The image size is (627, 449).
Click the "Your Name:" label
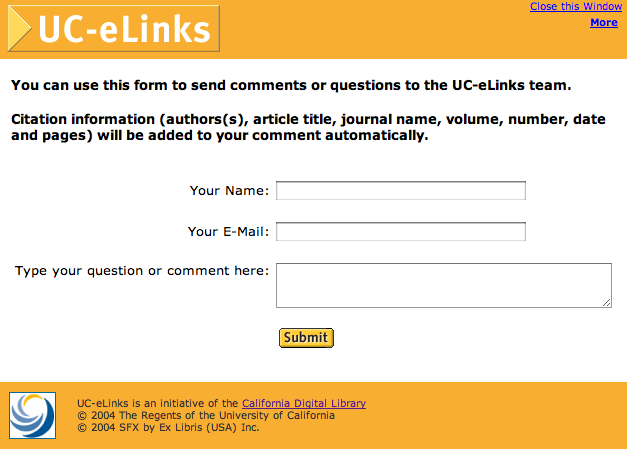(230, 190)
